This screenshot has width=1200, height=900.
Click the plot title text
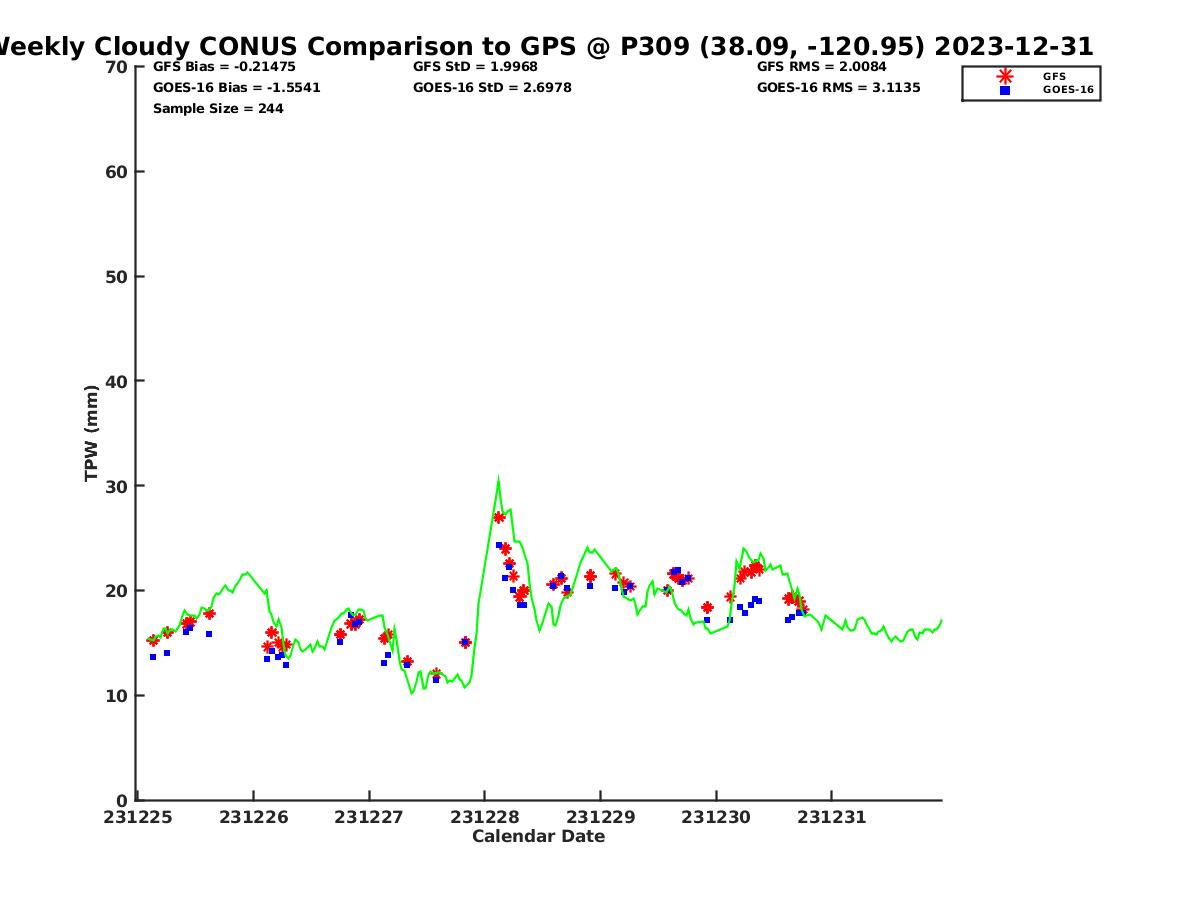[x=544, y=46]
